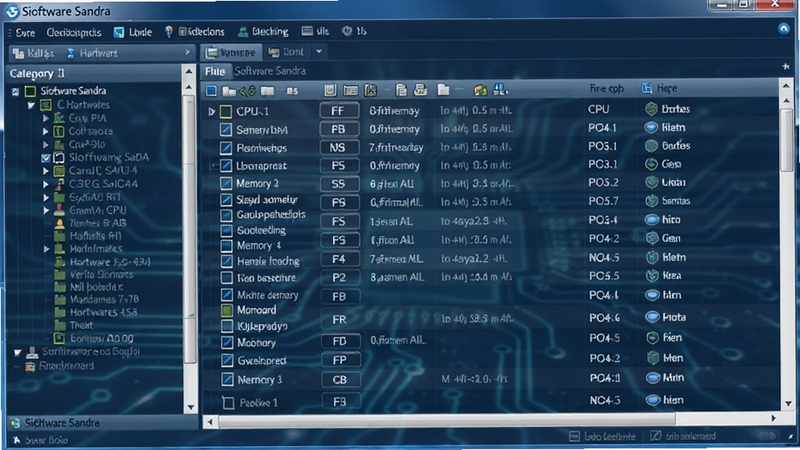Click the blue Hepe document icon
This screenshot has width=800, height=450.
[647, 88]
